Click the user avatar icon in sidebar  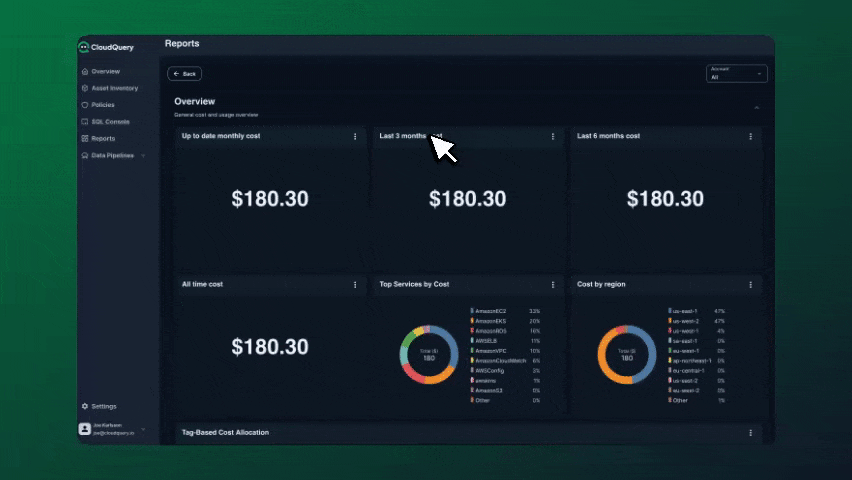(84, 429)
